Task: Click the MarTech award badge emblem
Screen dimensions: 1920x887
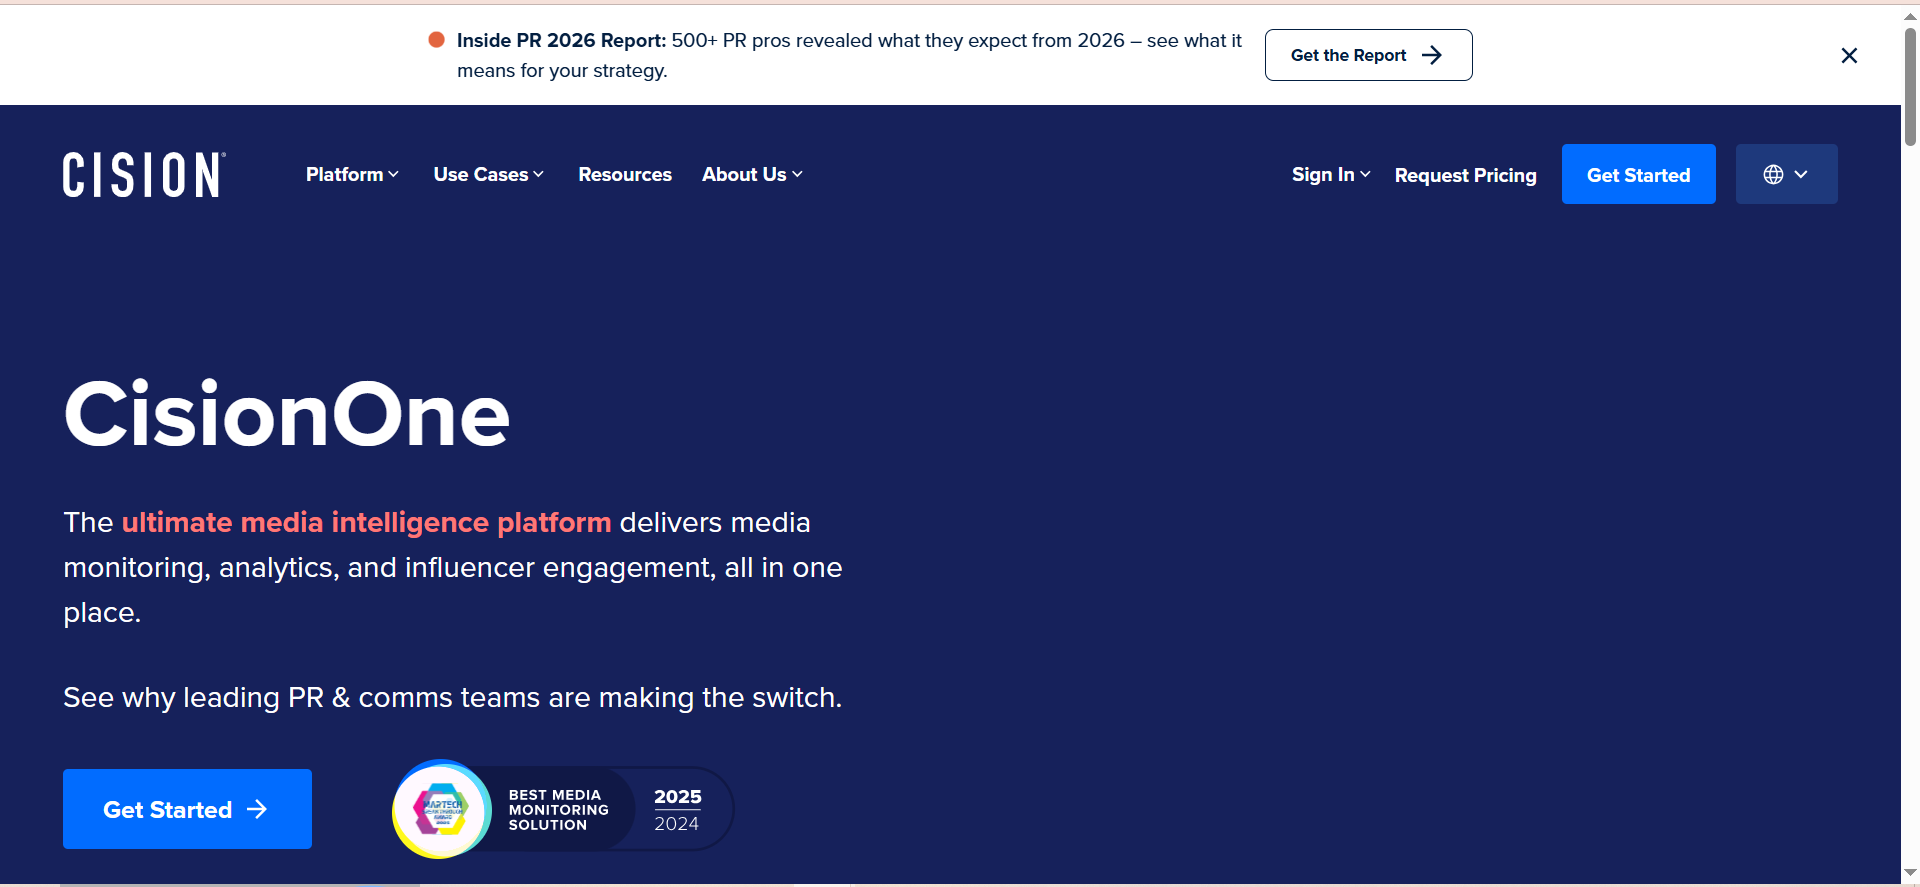Action: (x=441, y=809)
